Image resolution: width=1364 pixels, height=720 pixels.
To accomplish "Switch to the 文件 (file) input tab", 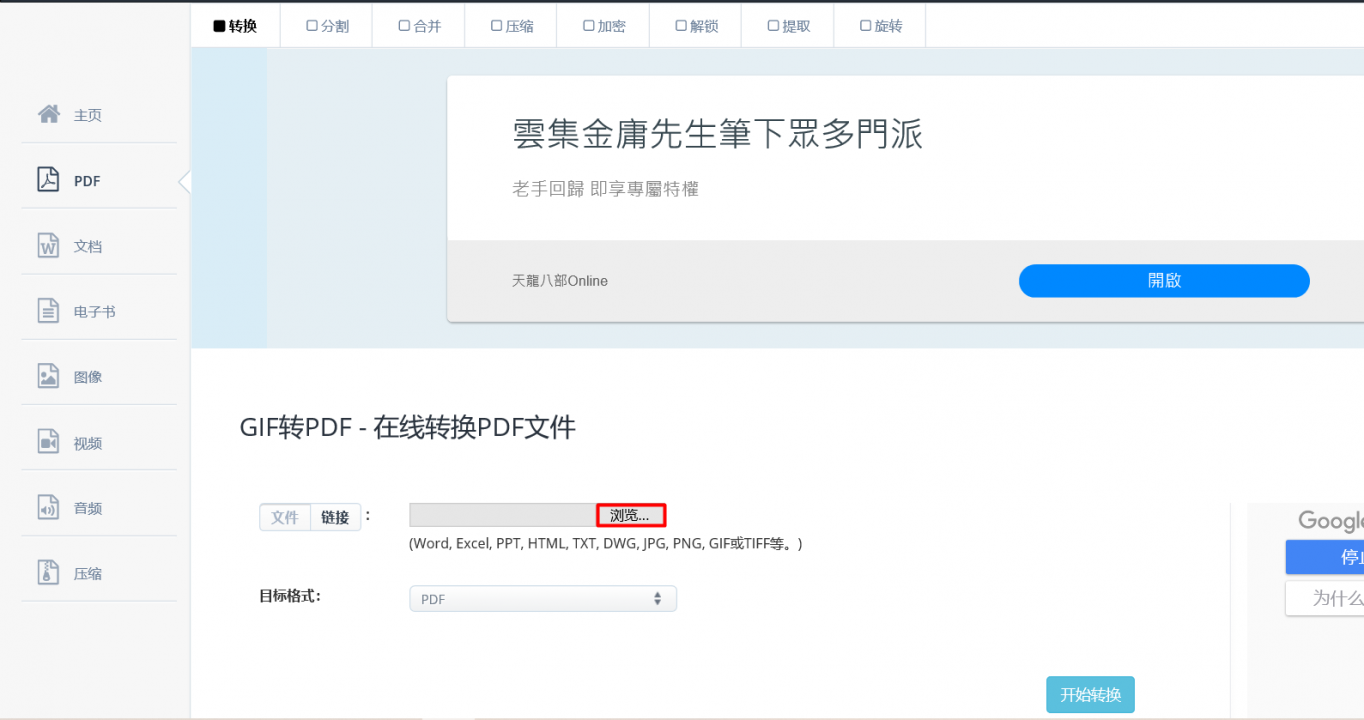I will pyautogui.click(x=285, y=517).
